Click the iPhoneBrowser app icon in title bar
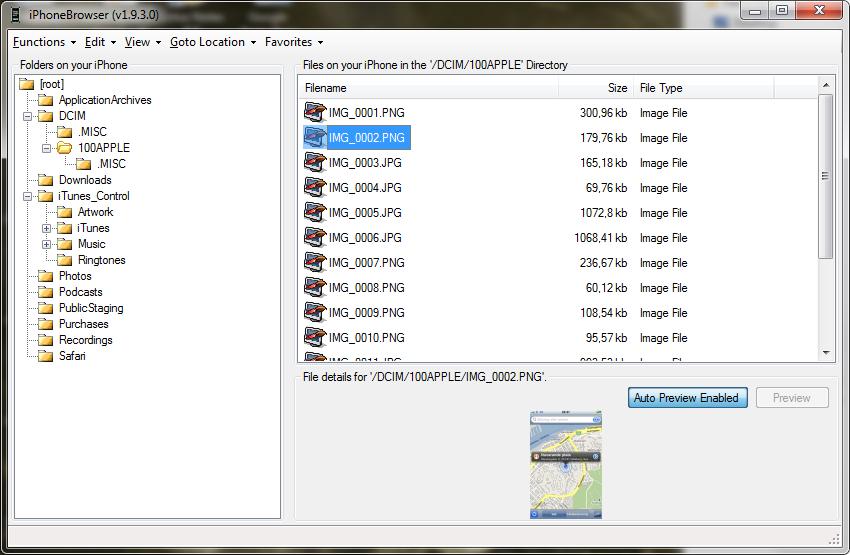This screenshot has width=850, height=555. point(15,13)
